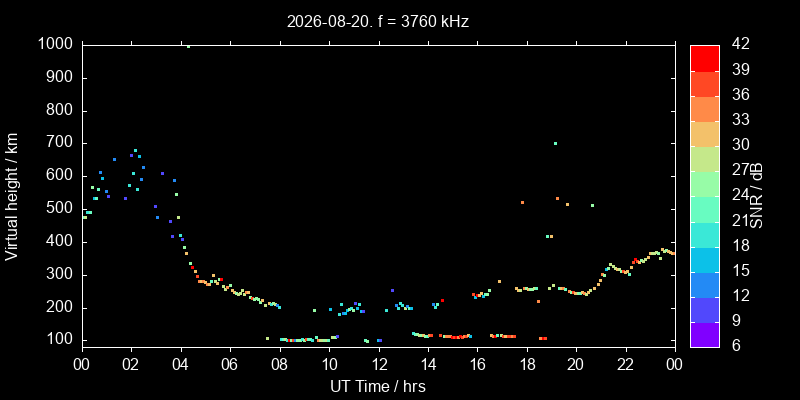Click the topmost data point near 1000 km

[x=188, y=46]
